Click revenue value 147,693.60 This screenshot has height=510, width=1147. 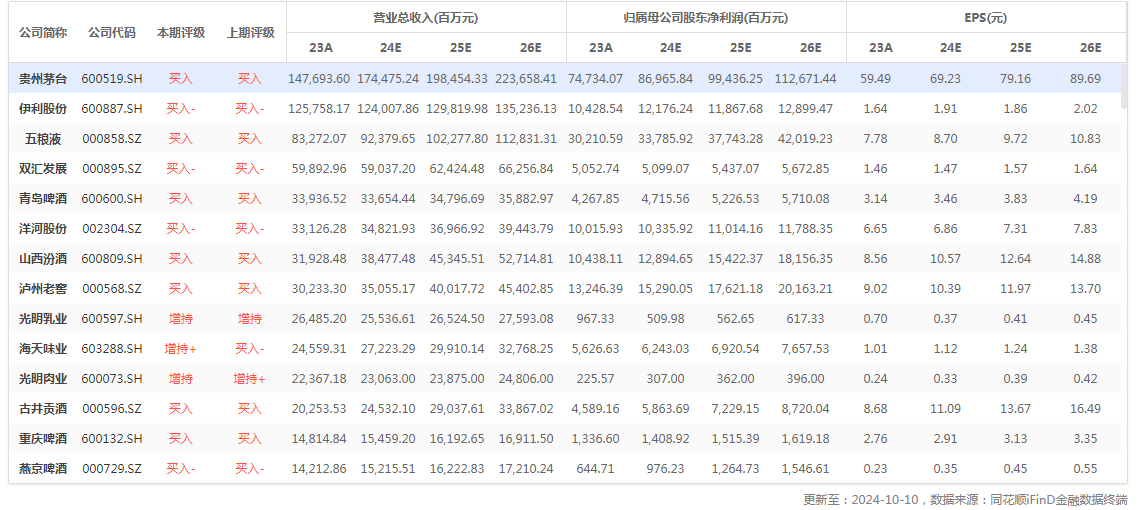319,78
